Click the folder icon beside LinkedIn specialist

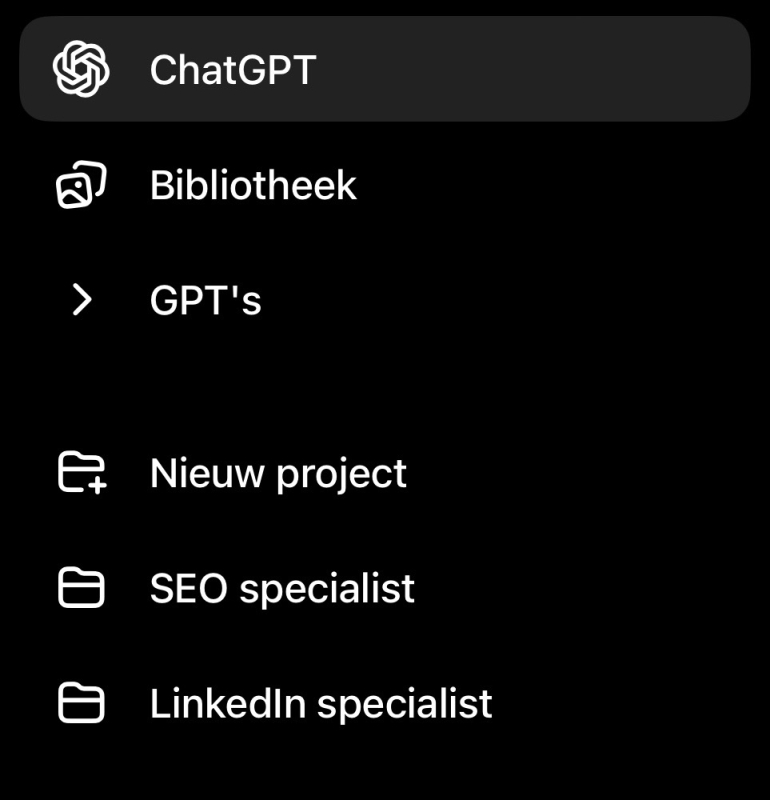tap(81, 704)
